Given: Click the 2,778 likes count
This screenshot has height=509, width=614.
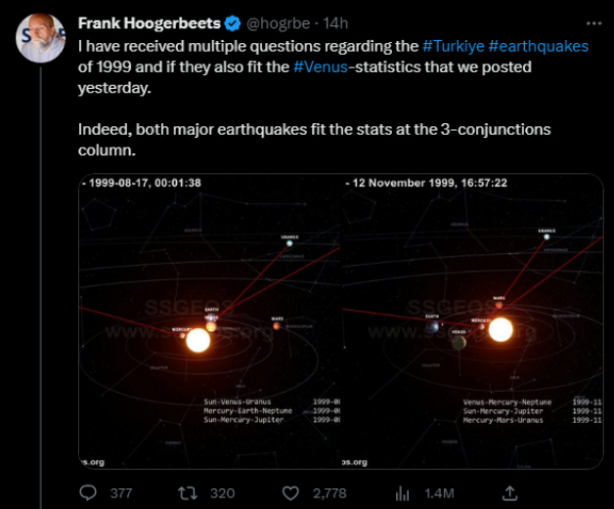Looking at the screenshot, I should [x=329, y=493].
